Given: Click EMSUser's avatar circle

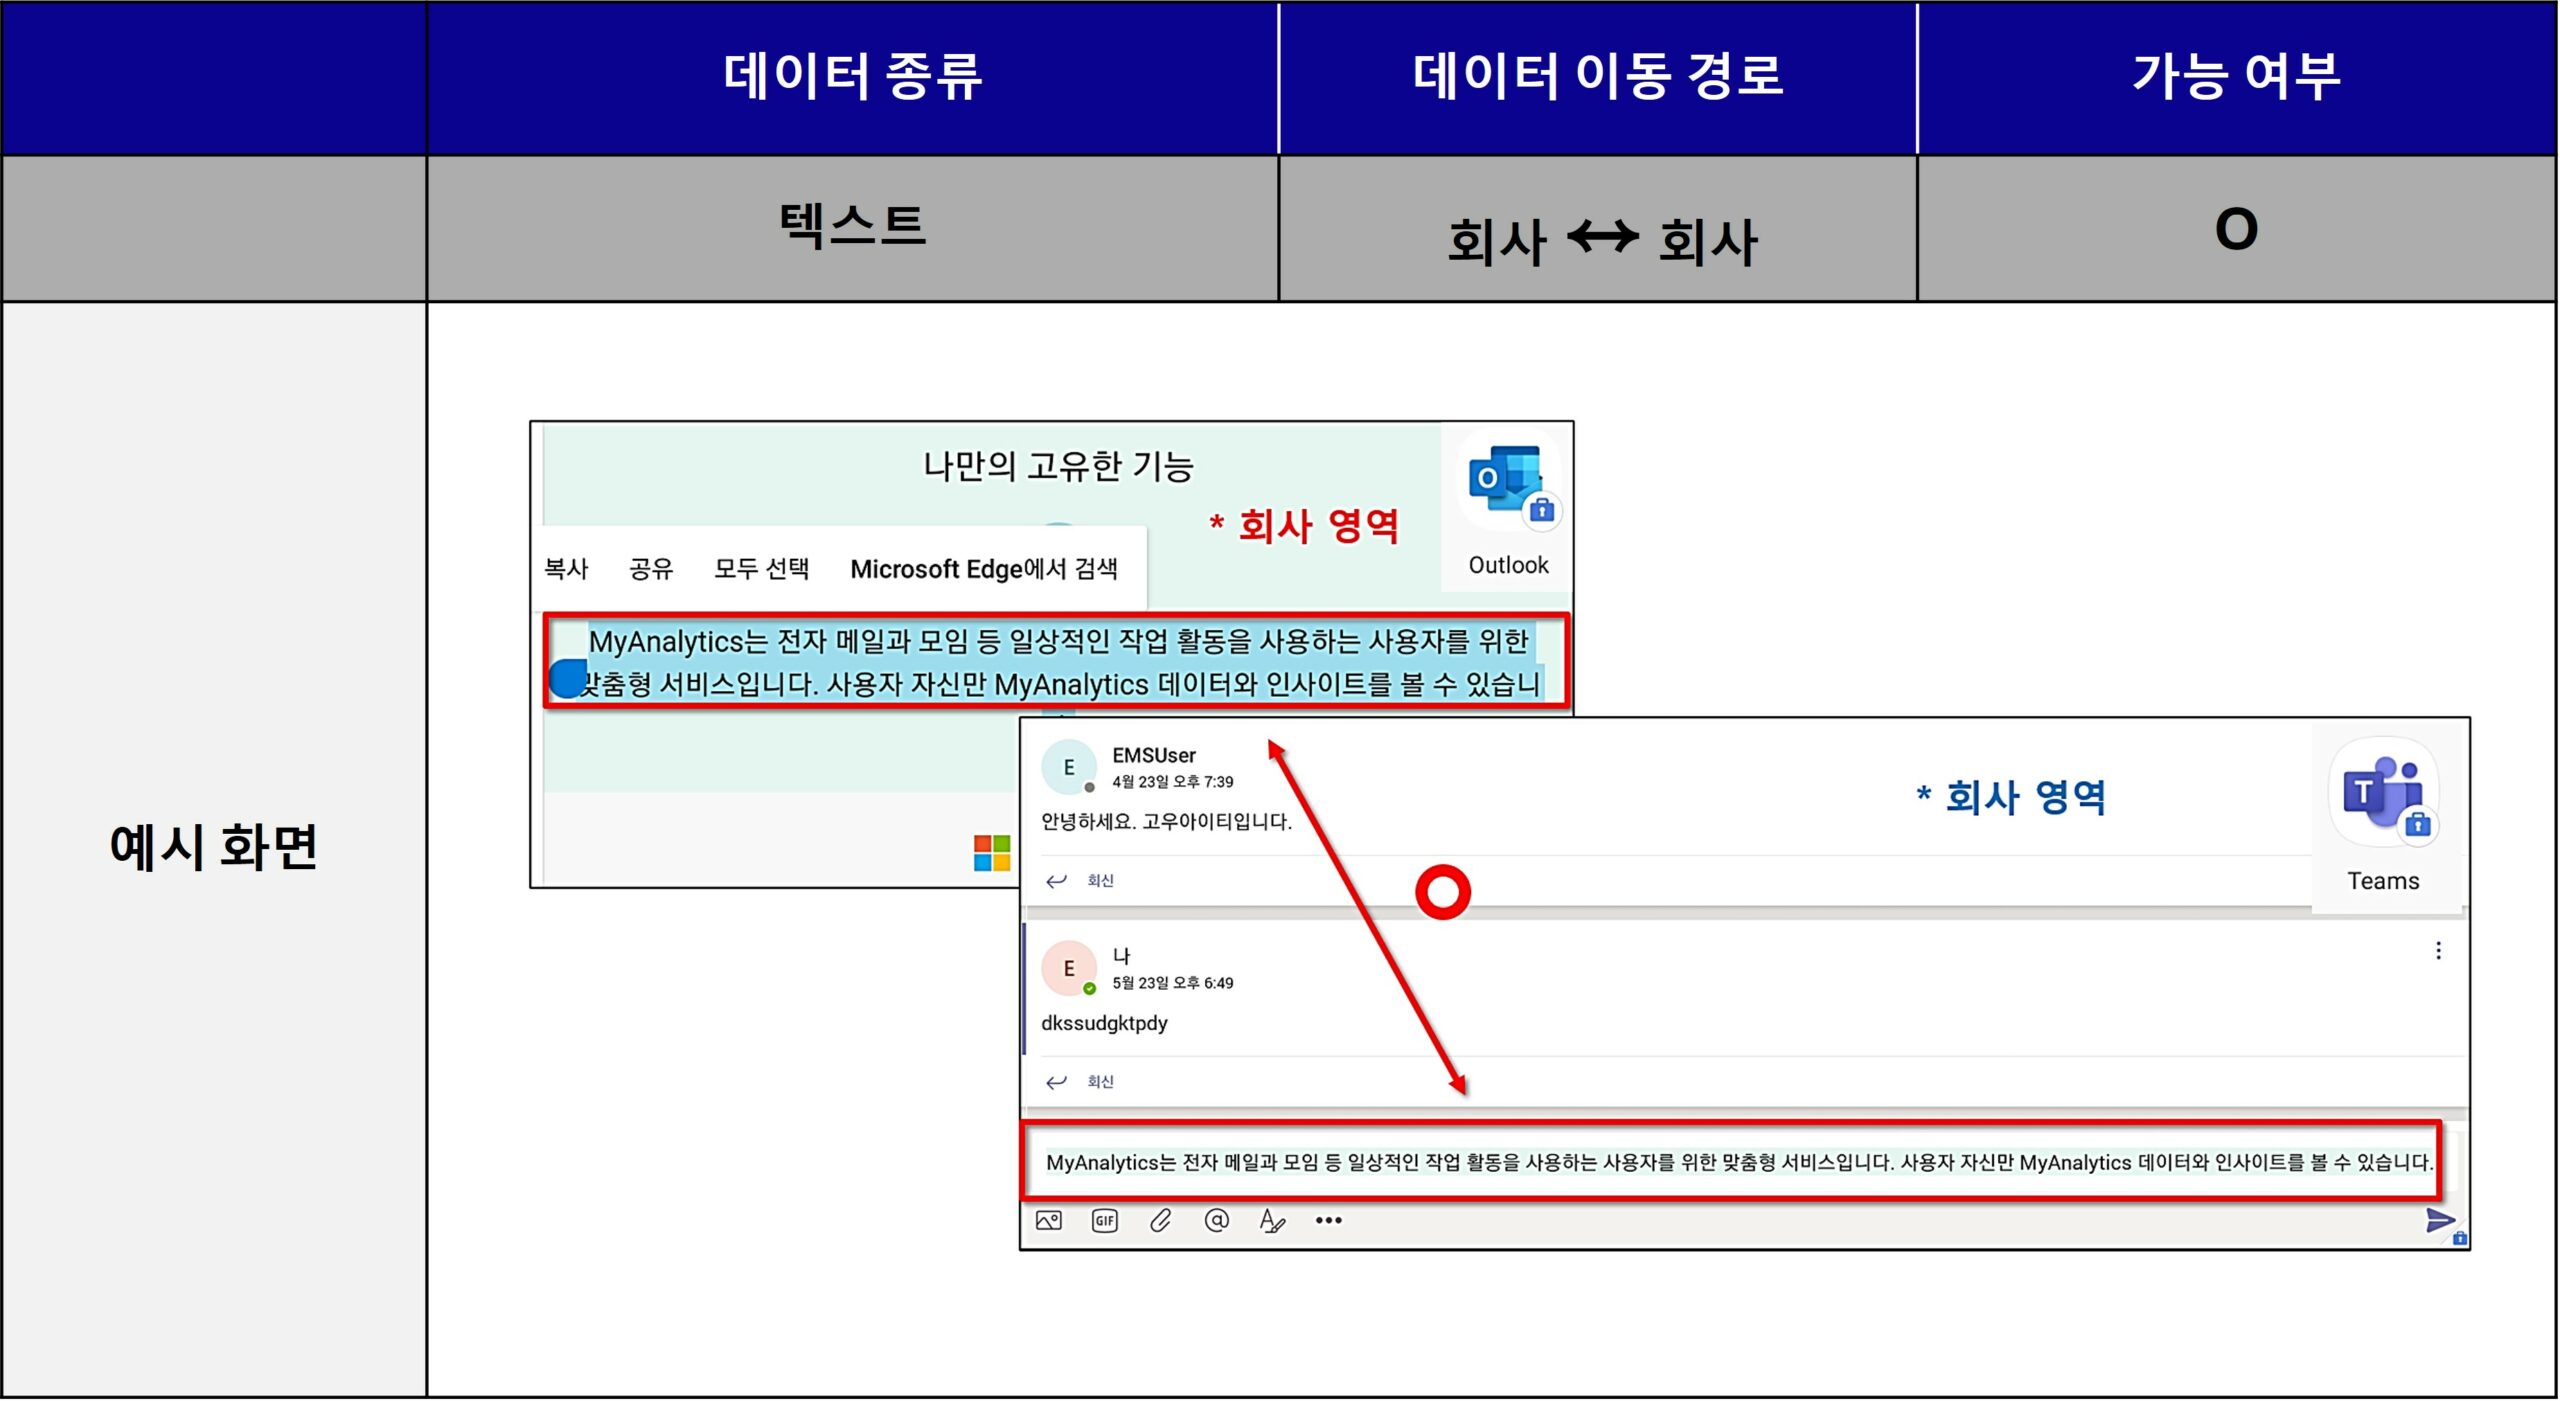Looking at the screenshot, I should pos(1068,768).
